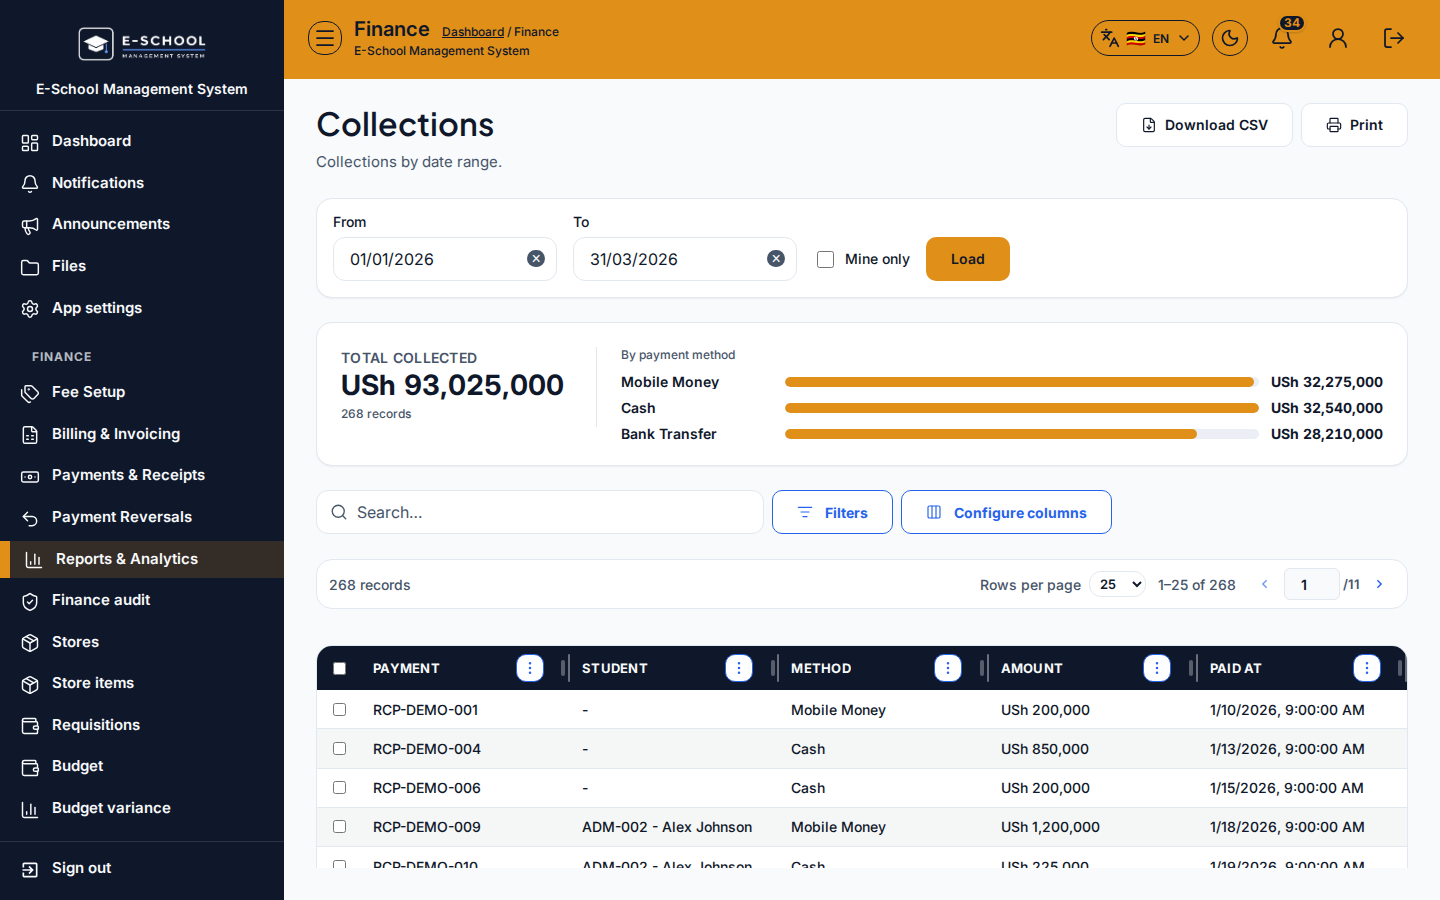Open Reports & Analytics section

point(142,559)
